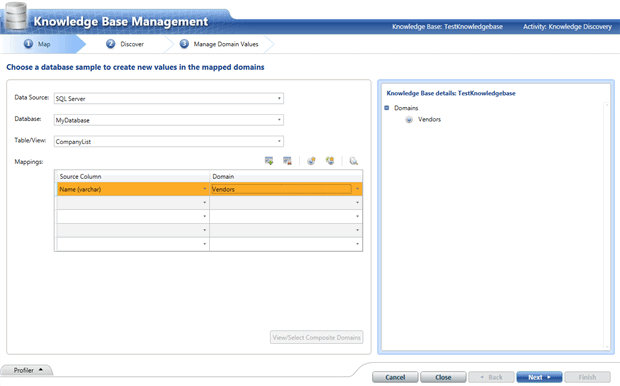Open the Database dropdown showing MyDatabase
620x386 pixels.
click(279, 120)
